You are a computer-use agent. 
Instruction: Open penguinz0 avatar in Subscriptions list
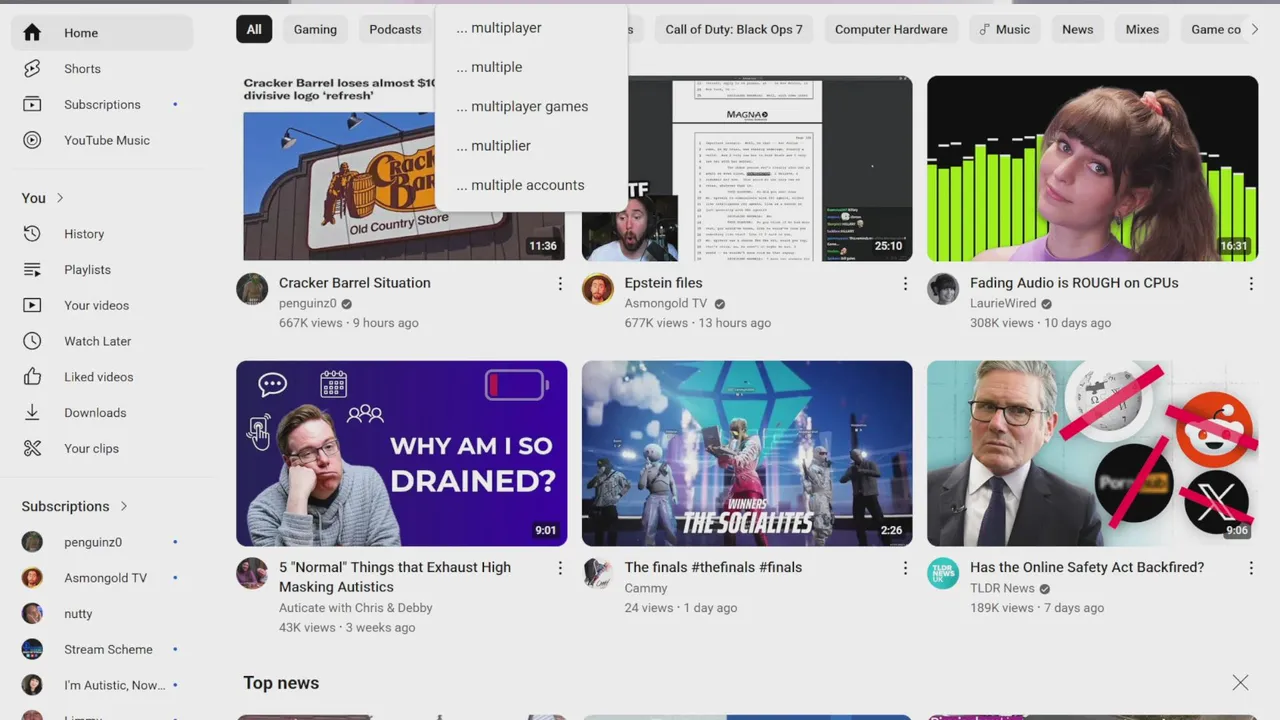coord(32,542)
